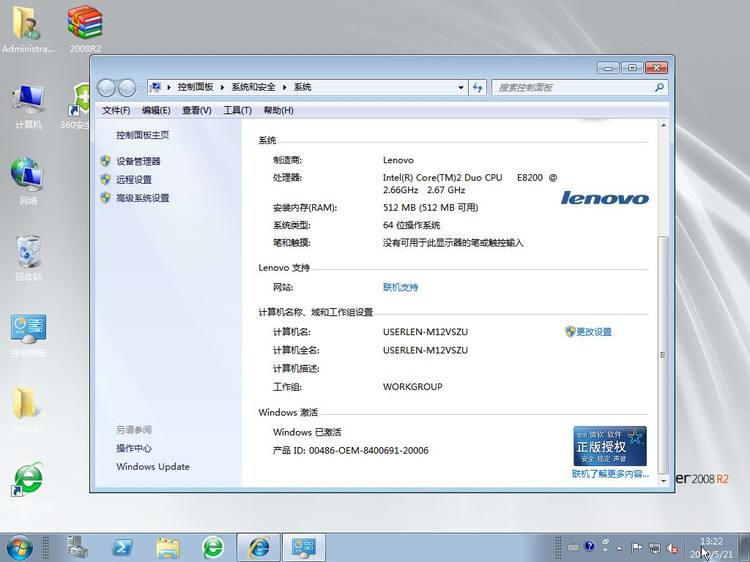Click the blue help question mark in the tray
The image size is (750, 562).
[589, 546]
